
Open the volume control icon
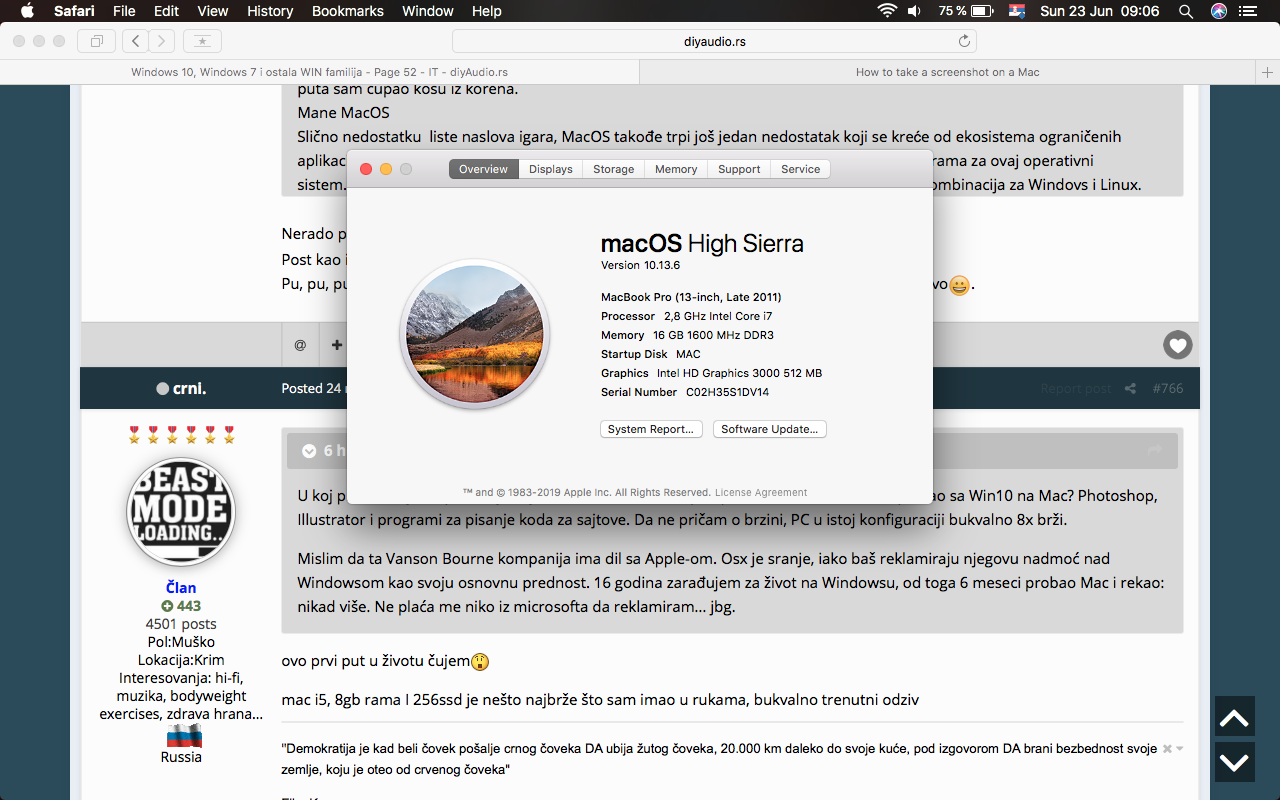[914, 11]
